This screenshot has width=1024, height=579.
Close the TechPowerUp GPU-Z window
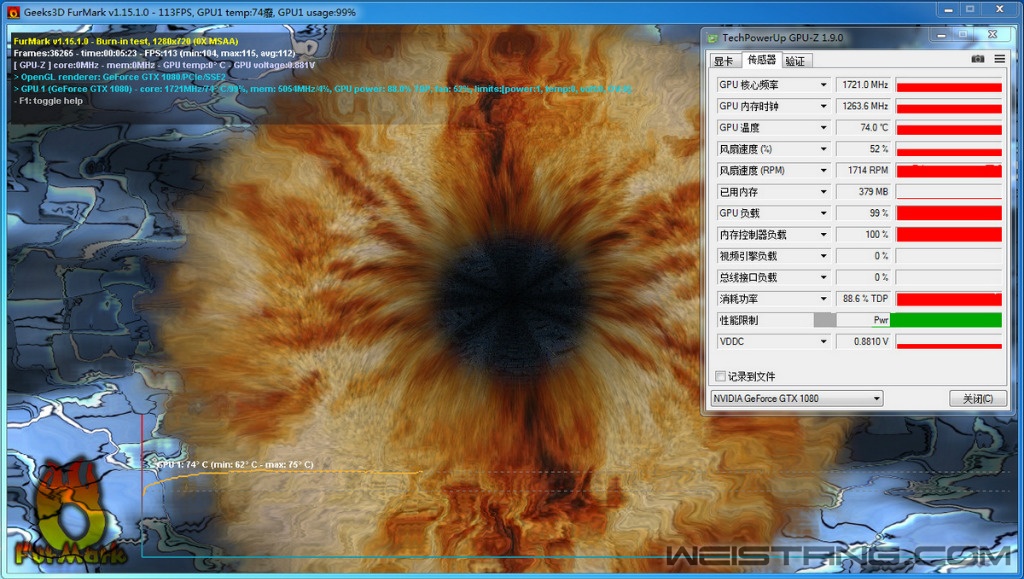[993, 35]
